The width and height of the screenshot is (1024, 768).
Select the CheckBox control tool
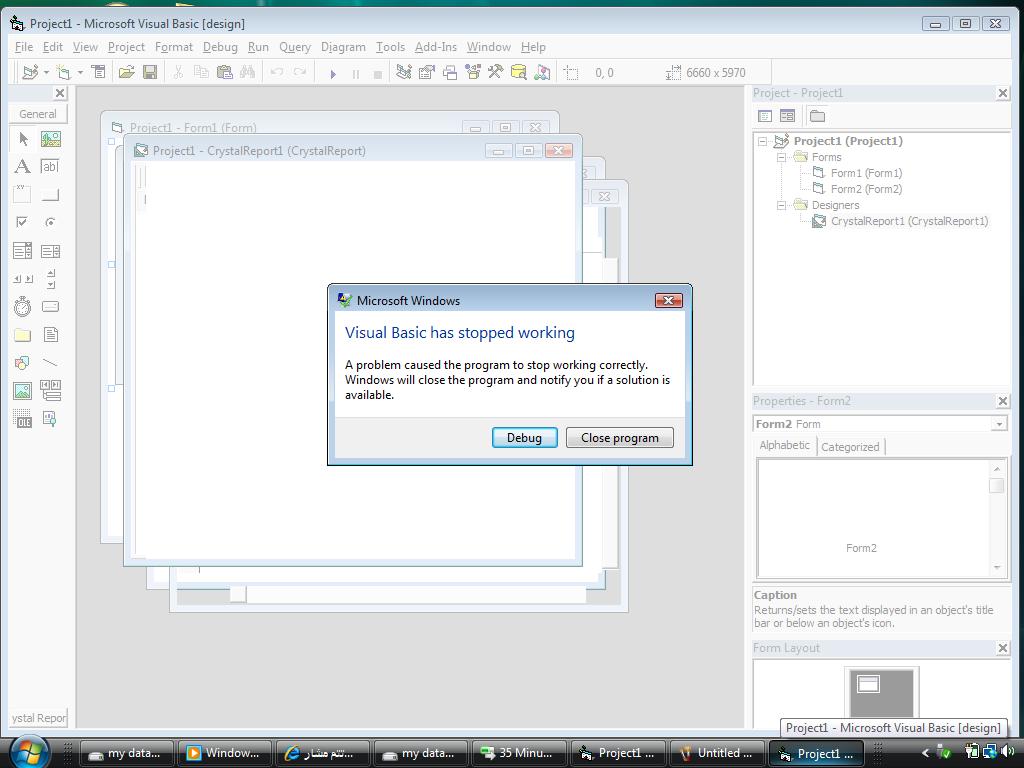(22, 222)
